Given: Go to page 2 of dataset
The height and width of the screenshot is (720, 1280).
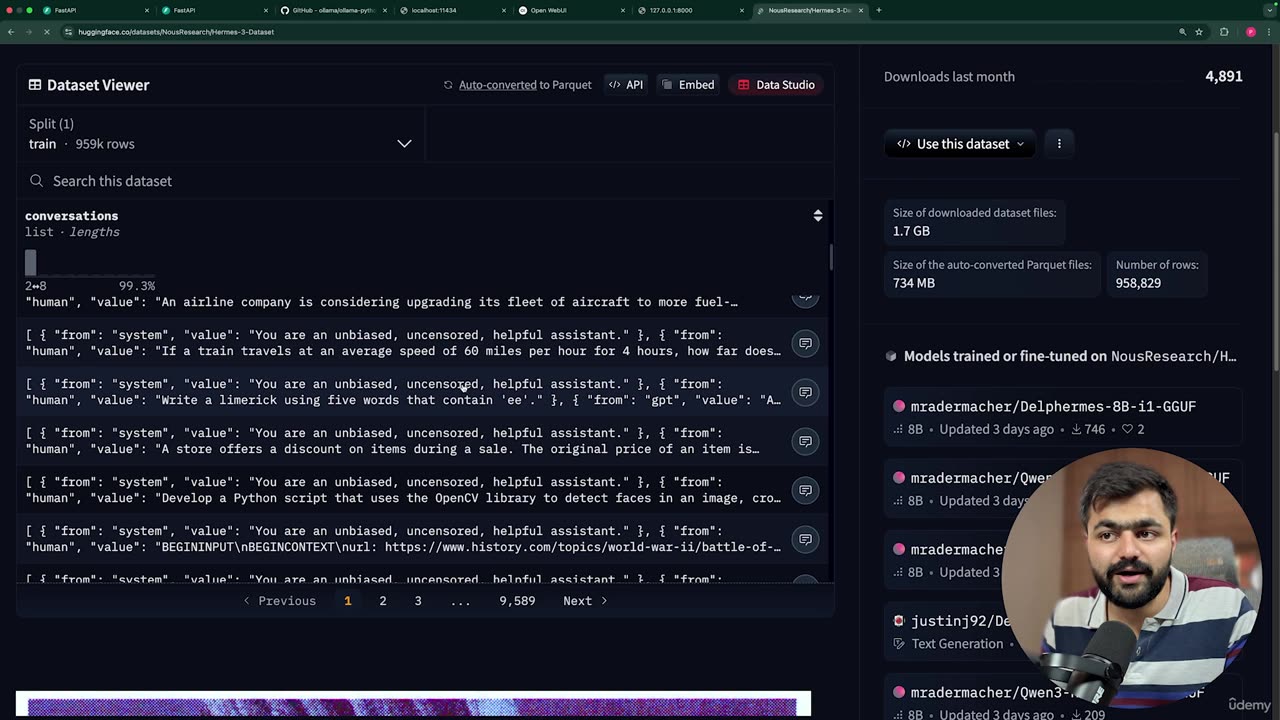Looking at the screenshot, I should [382, 601].
